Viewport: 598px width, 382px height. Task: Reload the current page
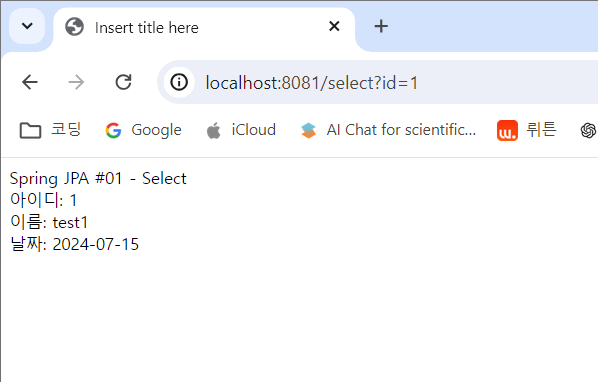(x=124, y=82)
